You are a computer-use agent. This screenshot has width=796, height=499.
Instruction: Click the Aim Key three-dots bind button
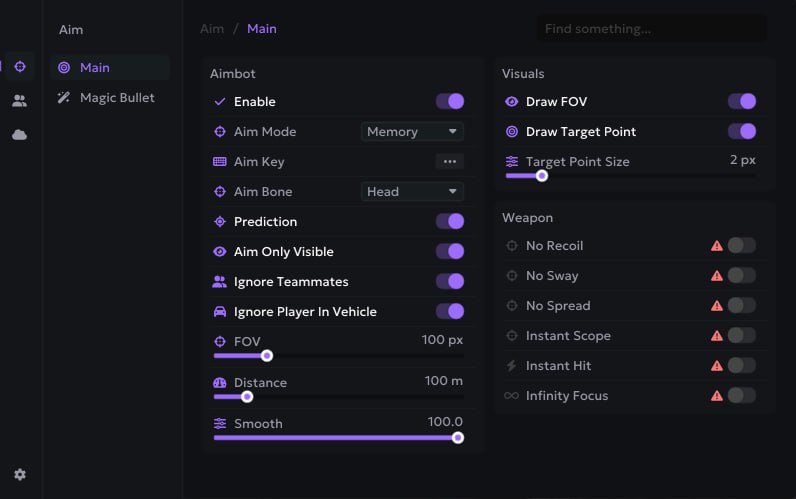(x=450, y=161)
